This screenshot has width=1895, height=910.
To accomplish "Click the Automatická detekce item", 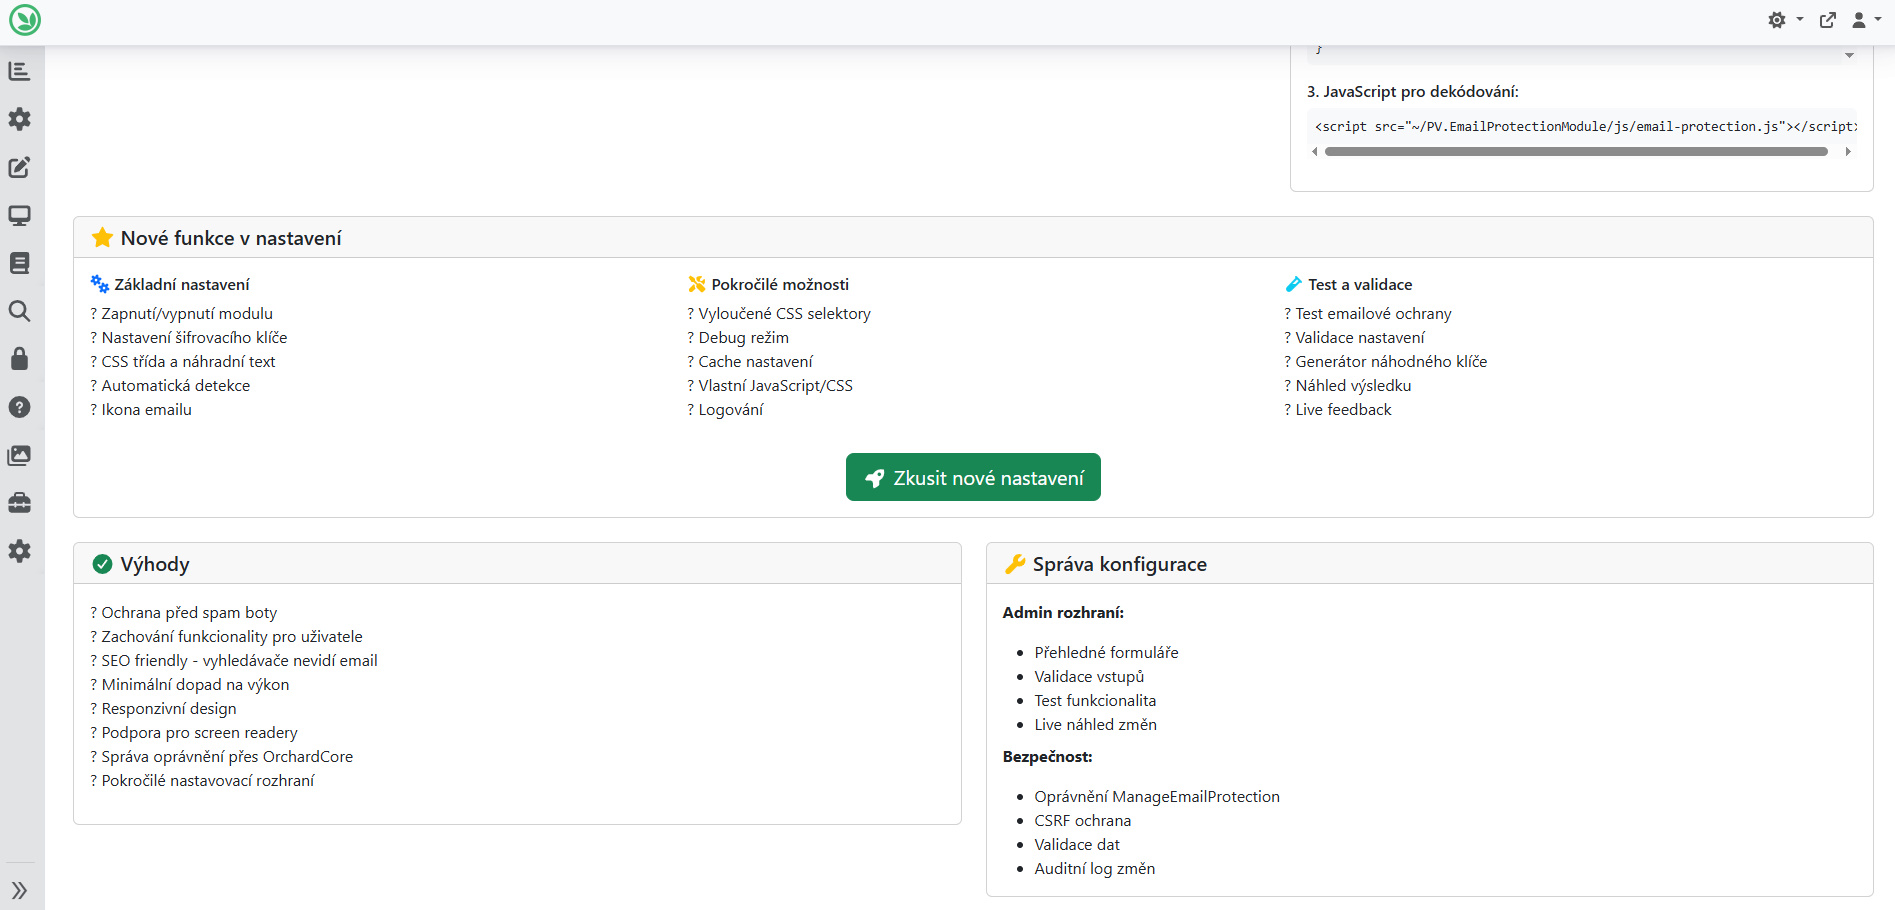I will point(170,386).
